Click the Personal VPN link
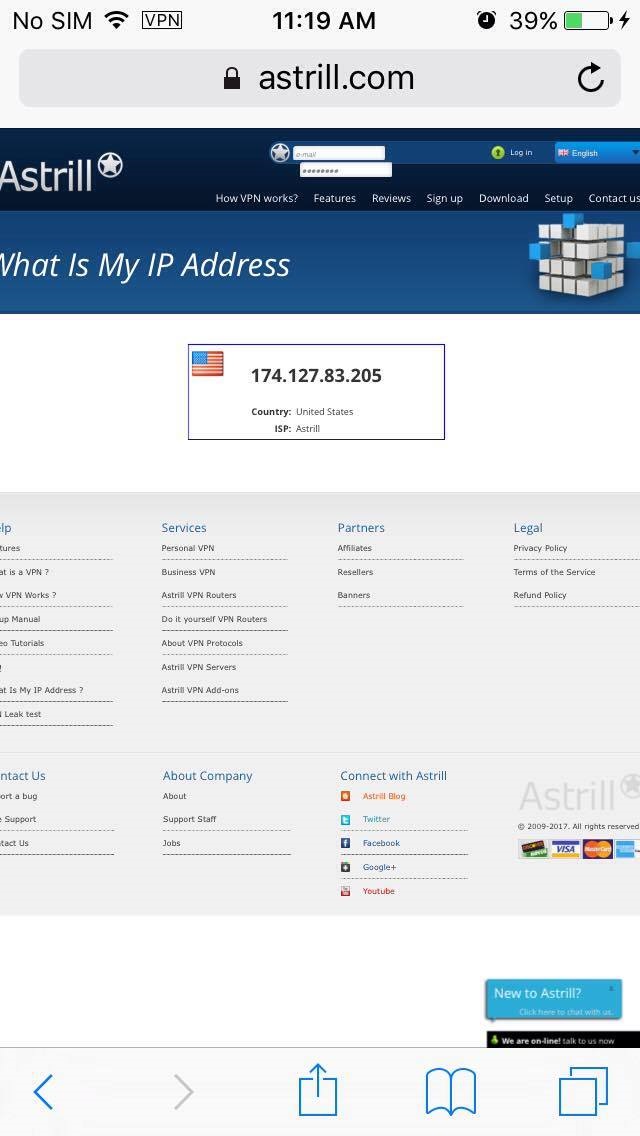 (x=188, y=548)
